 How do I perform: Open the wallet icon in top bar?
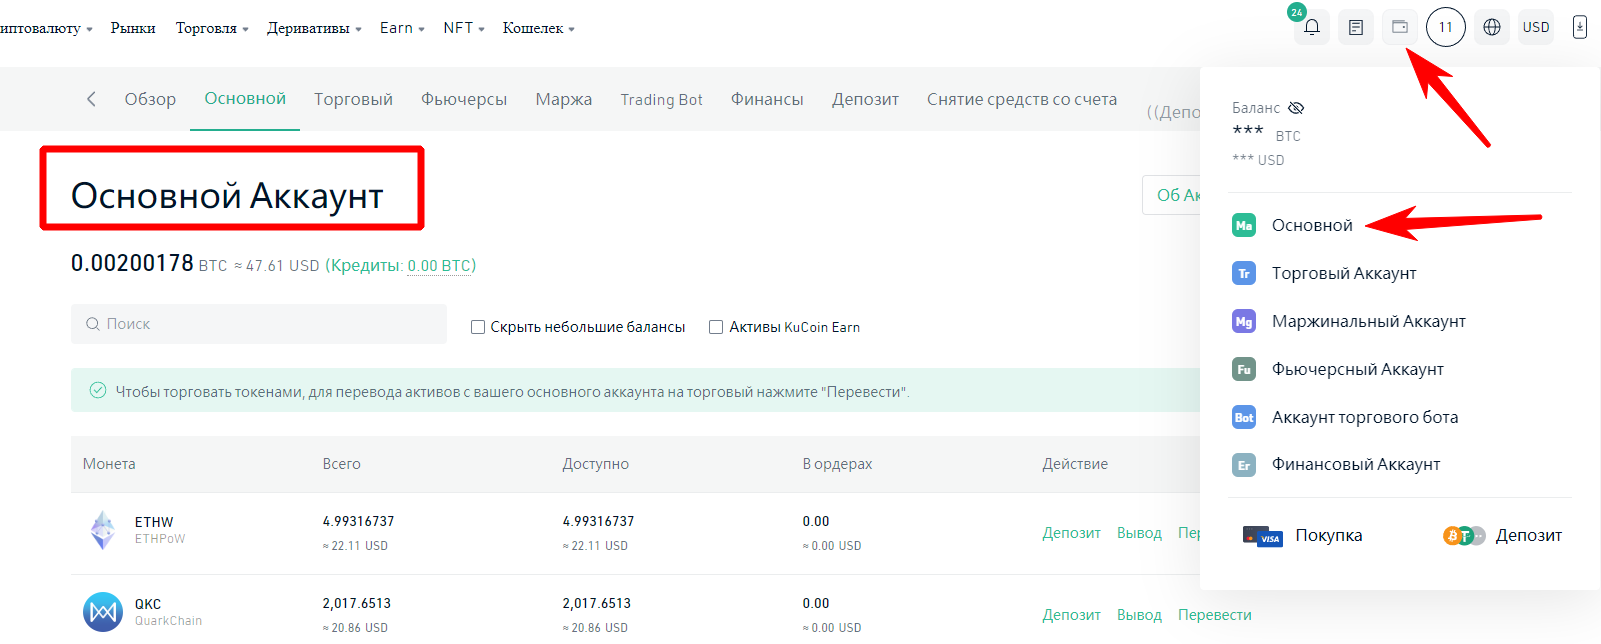click(1400, 28)
